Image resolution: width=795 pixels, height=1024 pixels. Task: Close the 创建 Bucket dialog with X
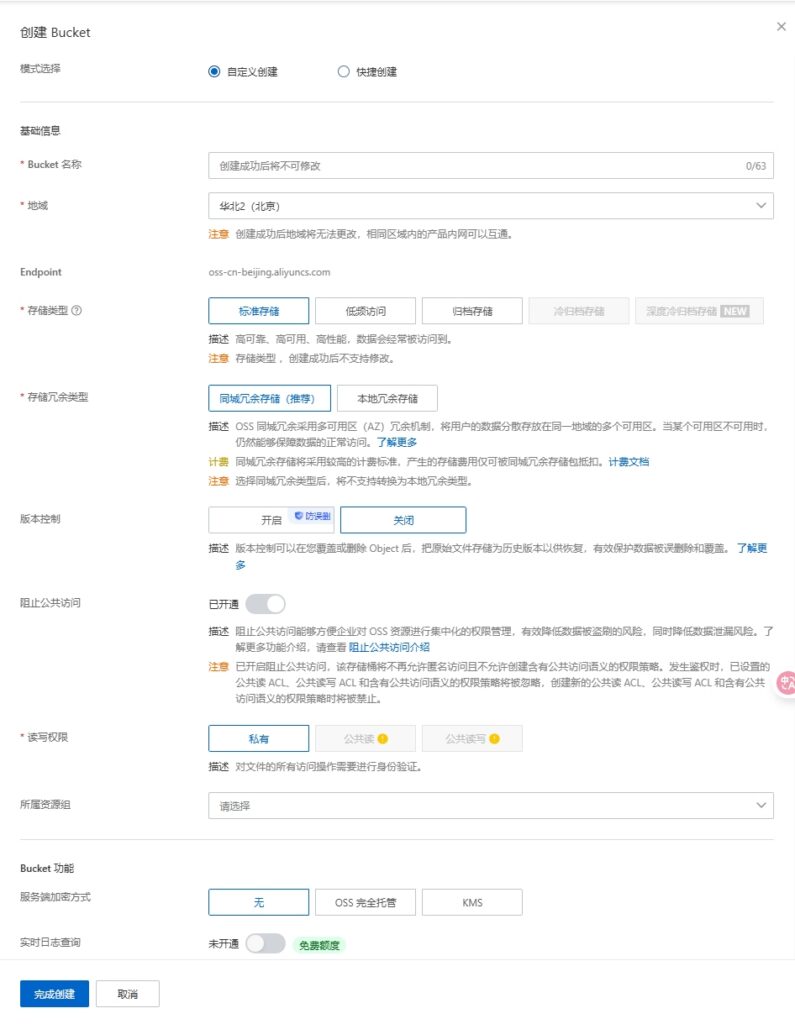coord(781,27)
